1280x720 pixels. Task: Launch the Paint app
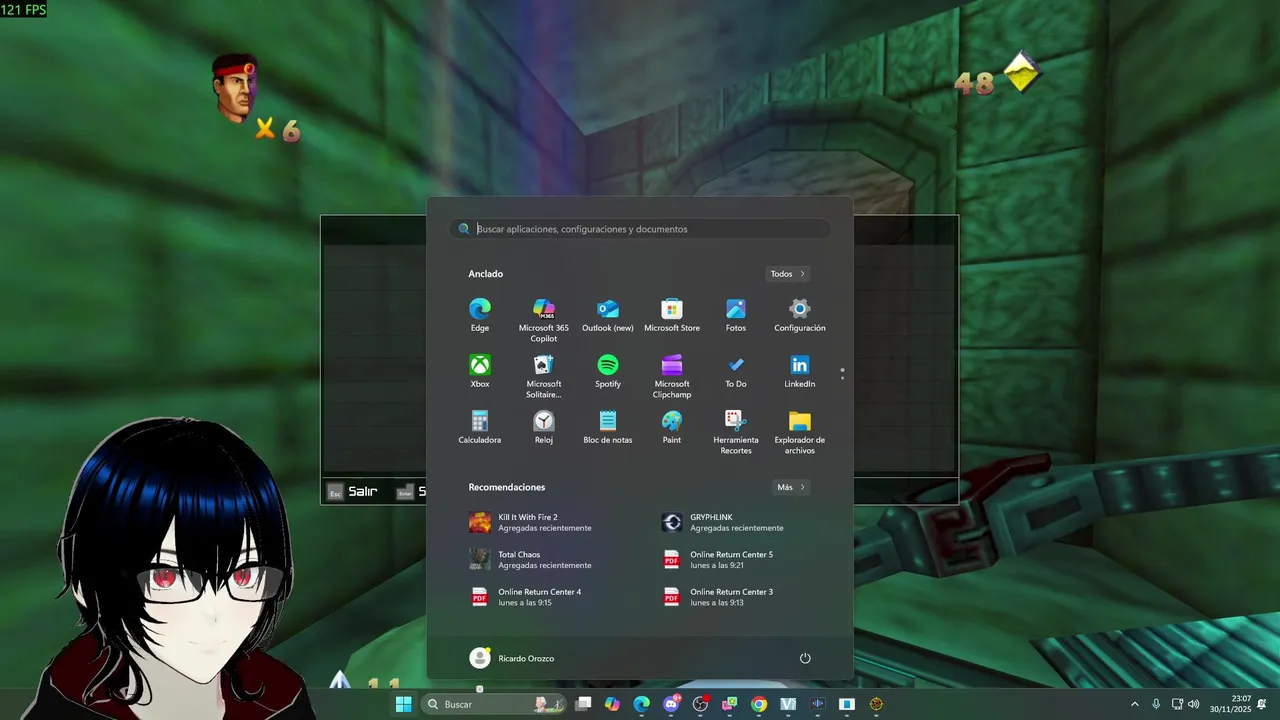(x=672, y=427)
